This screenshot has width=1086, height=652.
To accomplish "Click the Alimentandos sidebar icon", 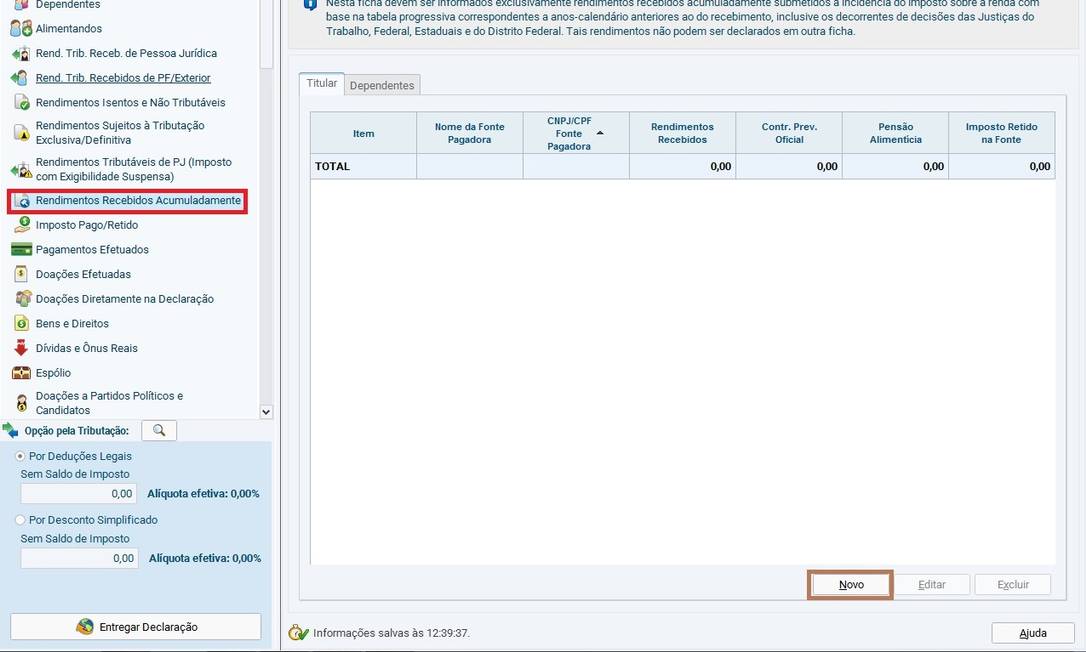I will [x=21, y=29].
